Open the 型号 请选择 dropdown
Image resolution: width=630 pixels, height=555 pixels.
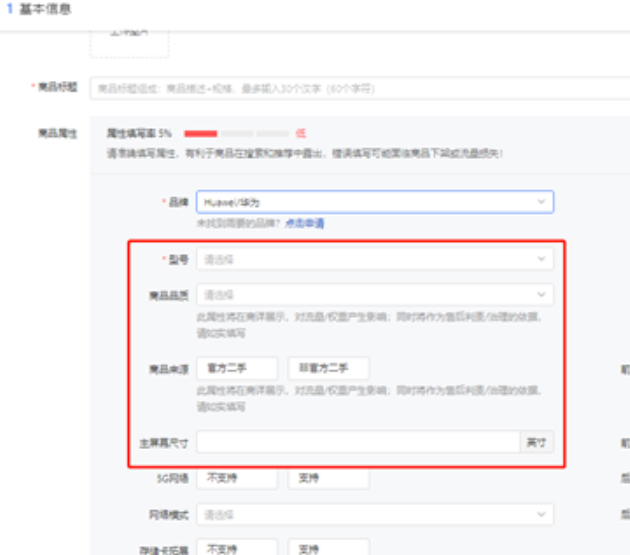[x=375, y=259]
